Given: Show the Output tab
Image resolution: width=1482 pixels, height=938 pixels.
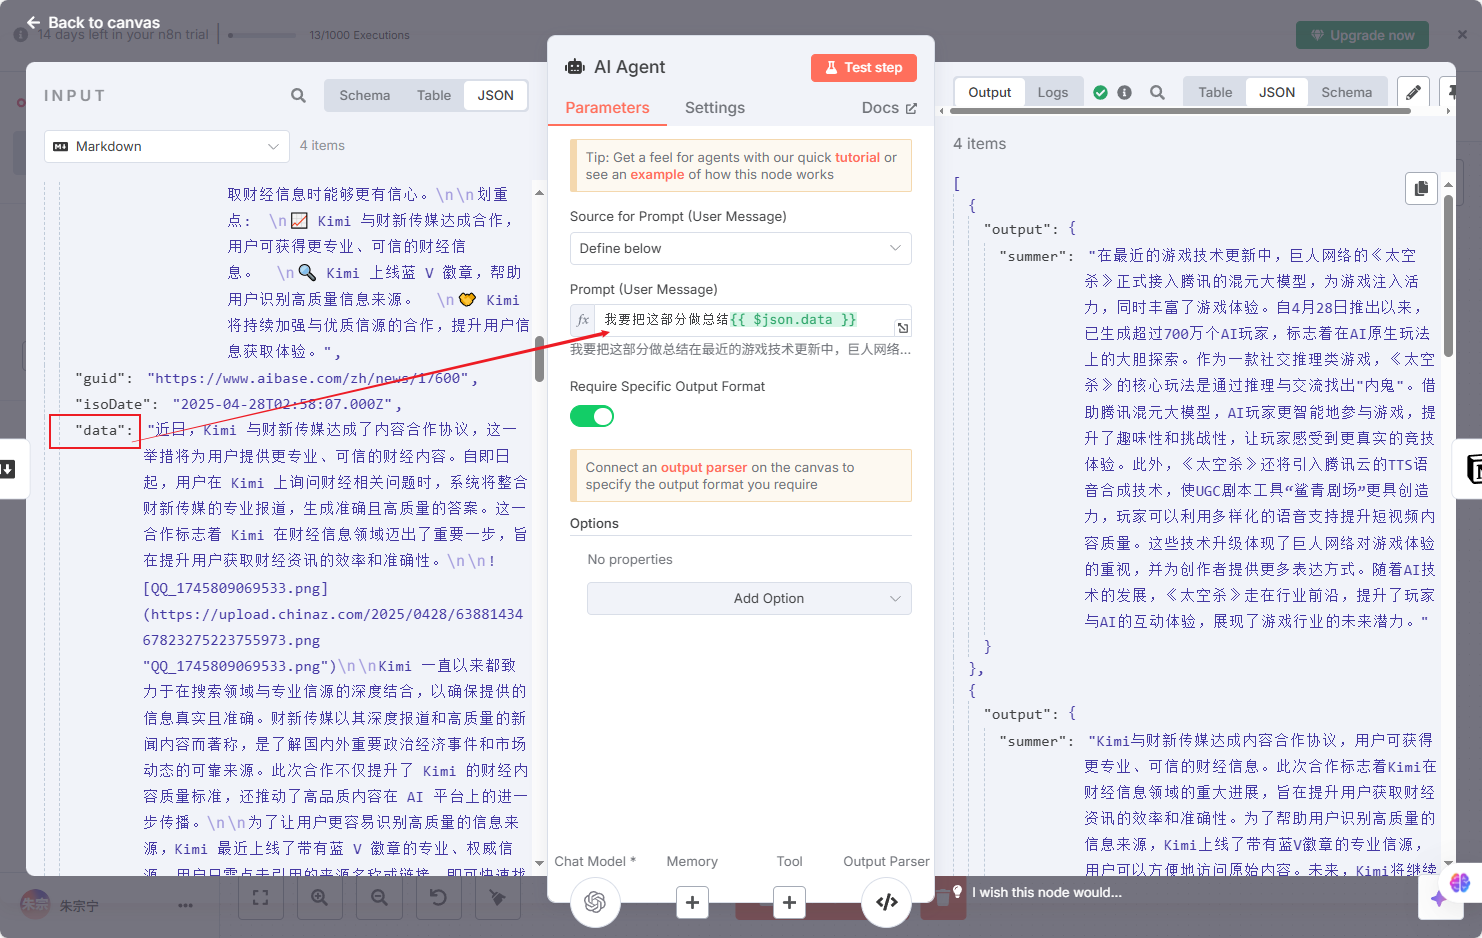Looking at the screenshot, I should pyautogui.click(x=989, y=92).
